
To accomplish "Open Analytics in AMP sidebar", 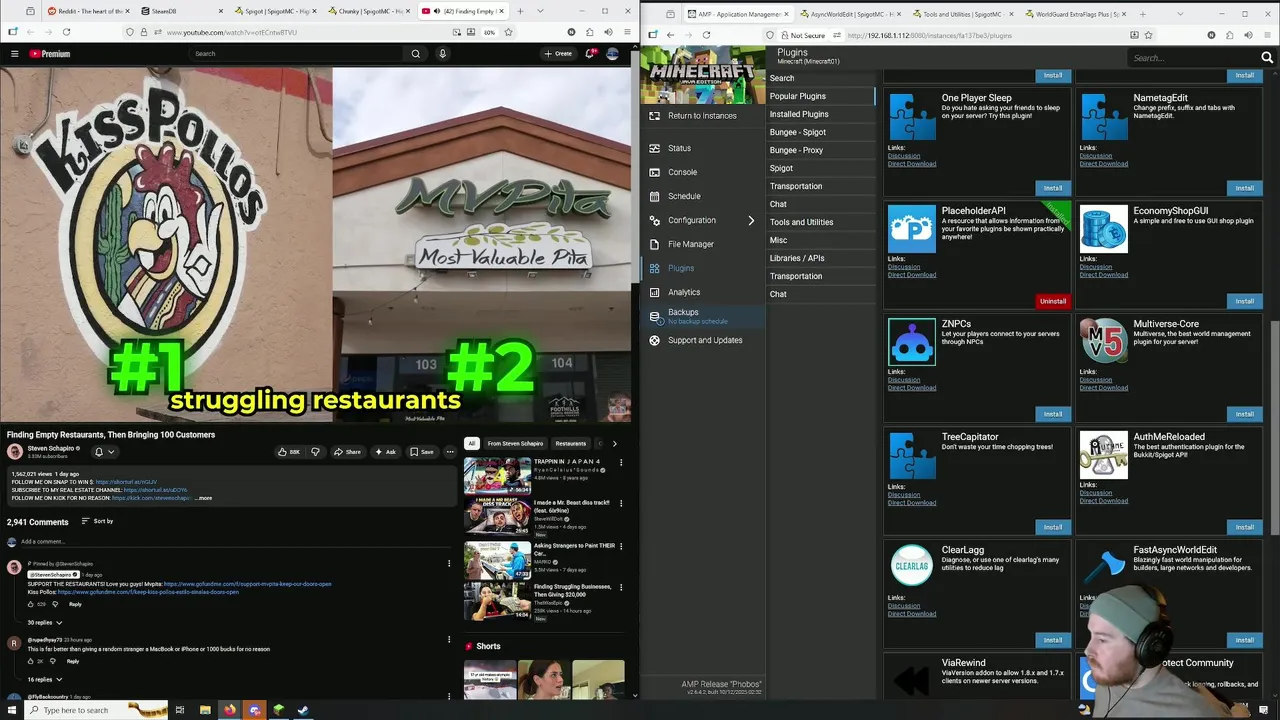I will [684, 292].
